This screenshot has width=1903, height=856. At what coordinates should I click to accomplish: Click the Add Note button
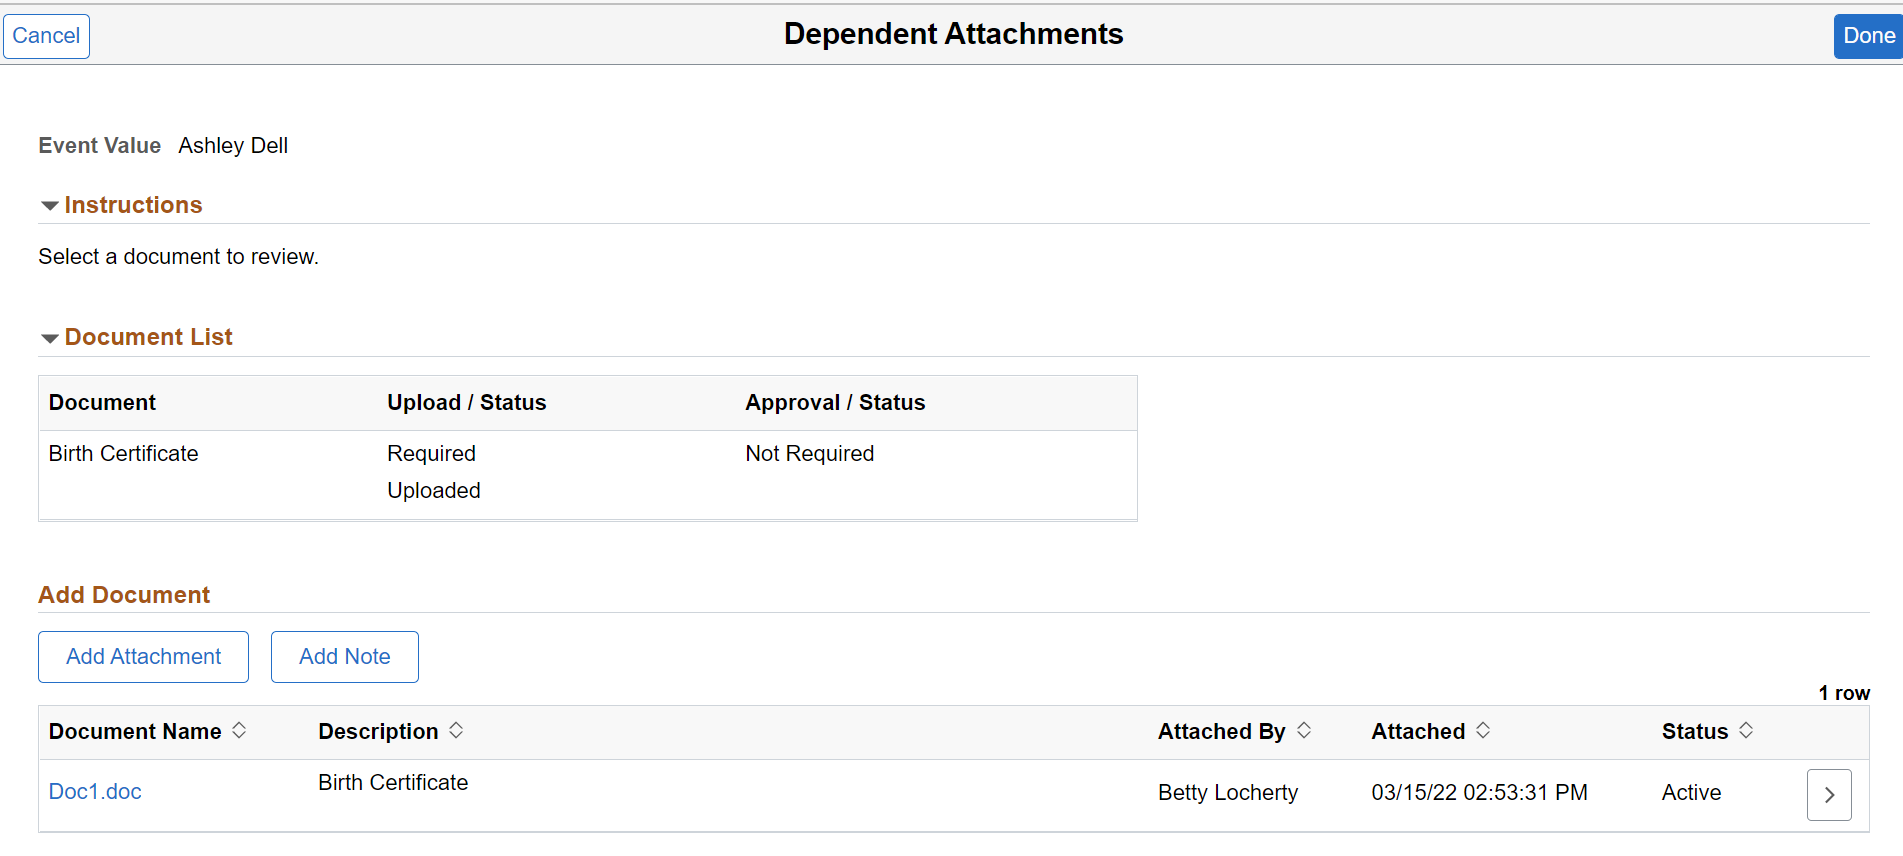344,657
